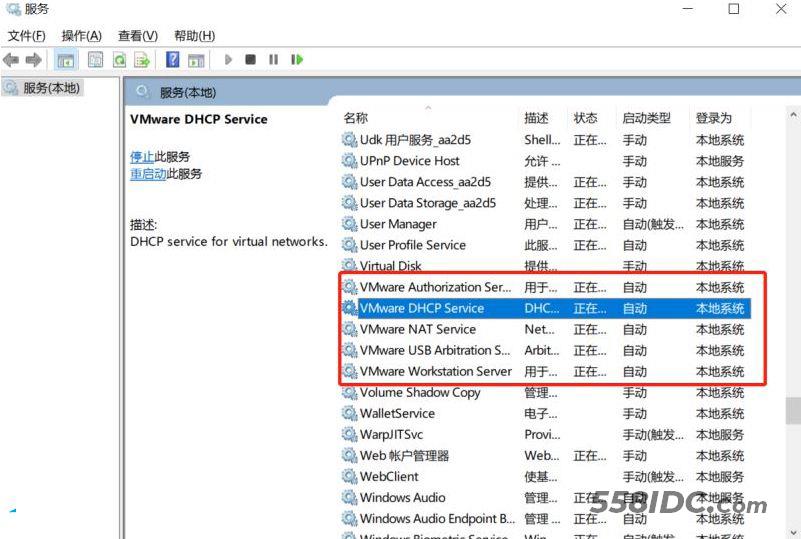Select the VMware Workstation Server row
The width and height of the screenshot is (801, 539).
point(545,371)
